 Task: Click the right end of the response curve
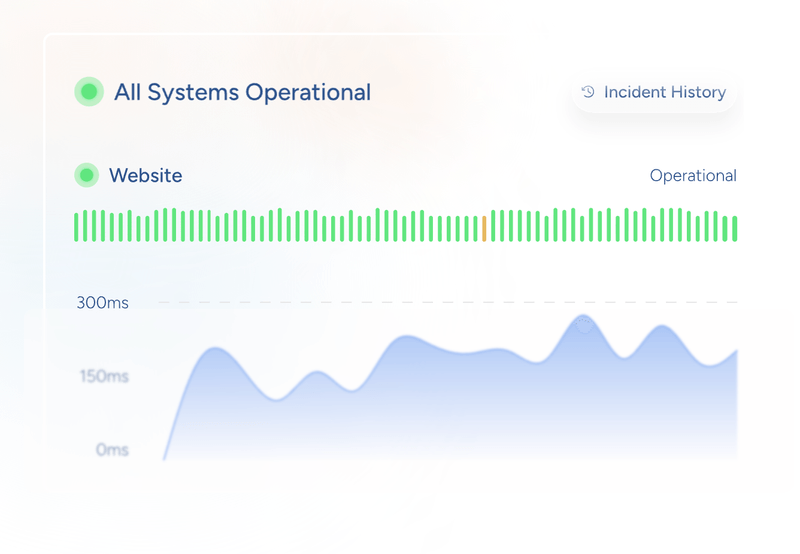[x=736, y=351]
